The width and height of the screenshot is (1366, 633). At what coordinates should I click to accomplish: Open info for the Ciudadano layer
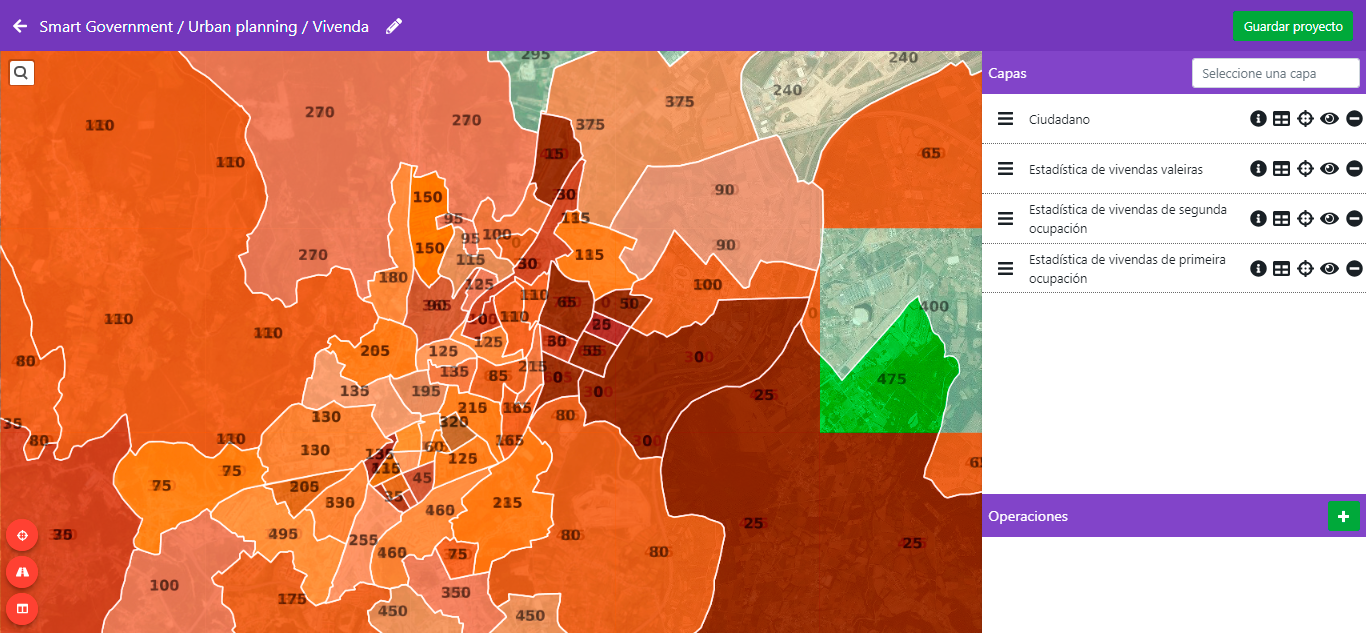[x=1258, y=119]
